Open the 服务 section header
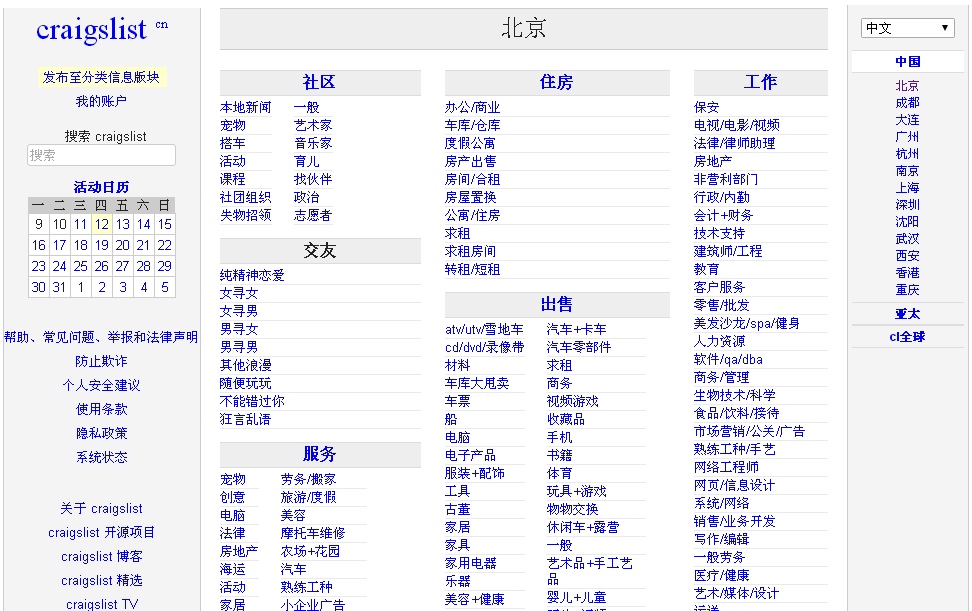972x611 pixels. pyautogui.click(x=319, y=454)
